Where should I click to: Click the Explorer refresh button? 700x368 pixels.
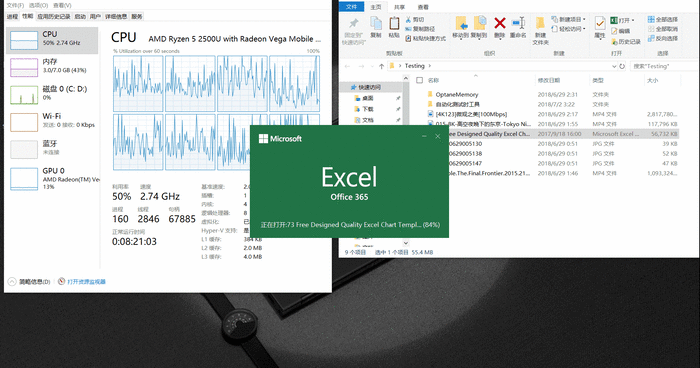coord(622,66)
